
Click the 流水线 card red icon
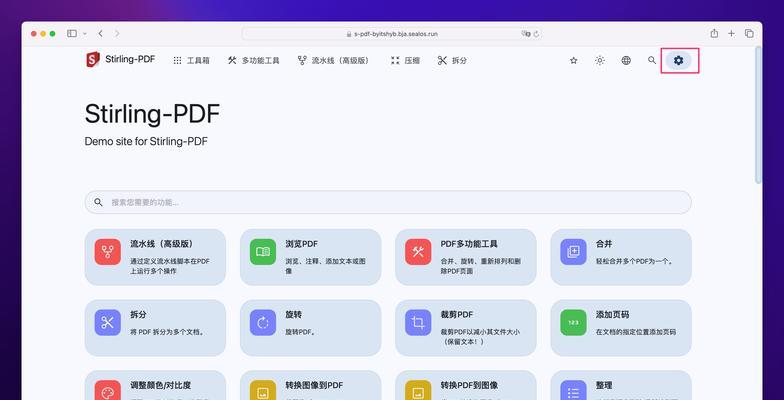click(108, 252)
